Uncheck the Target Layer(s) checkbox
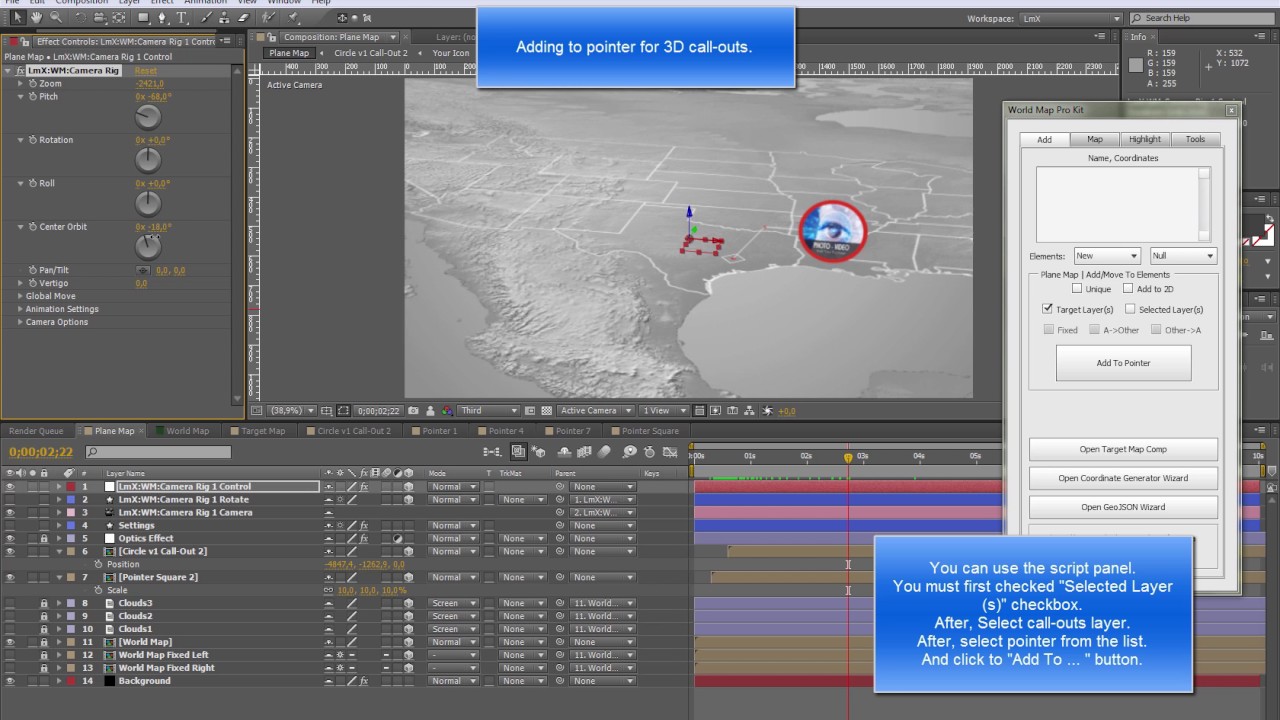The height and width of the screenshot is (720, 1280). 1047,309
